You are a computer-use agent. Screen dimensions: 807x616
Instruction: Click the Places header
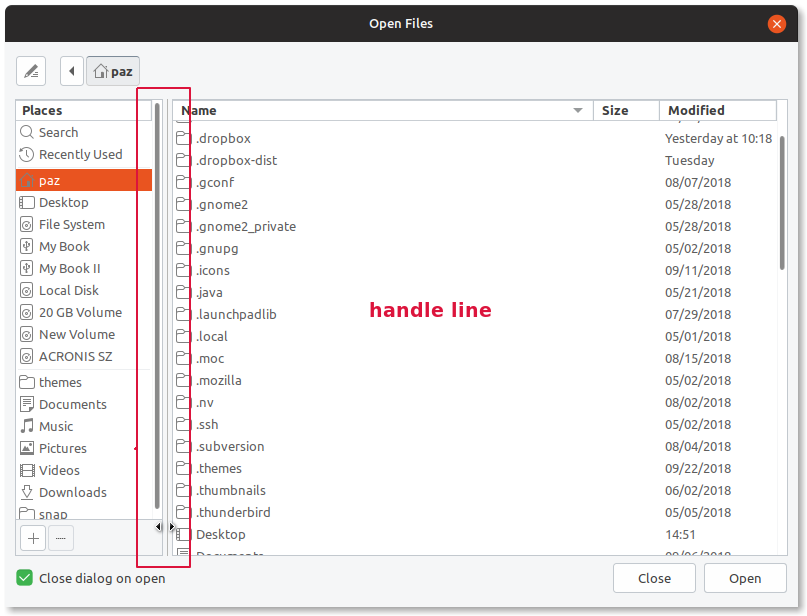[x=84, y=110]
